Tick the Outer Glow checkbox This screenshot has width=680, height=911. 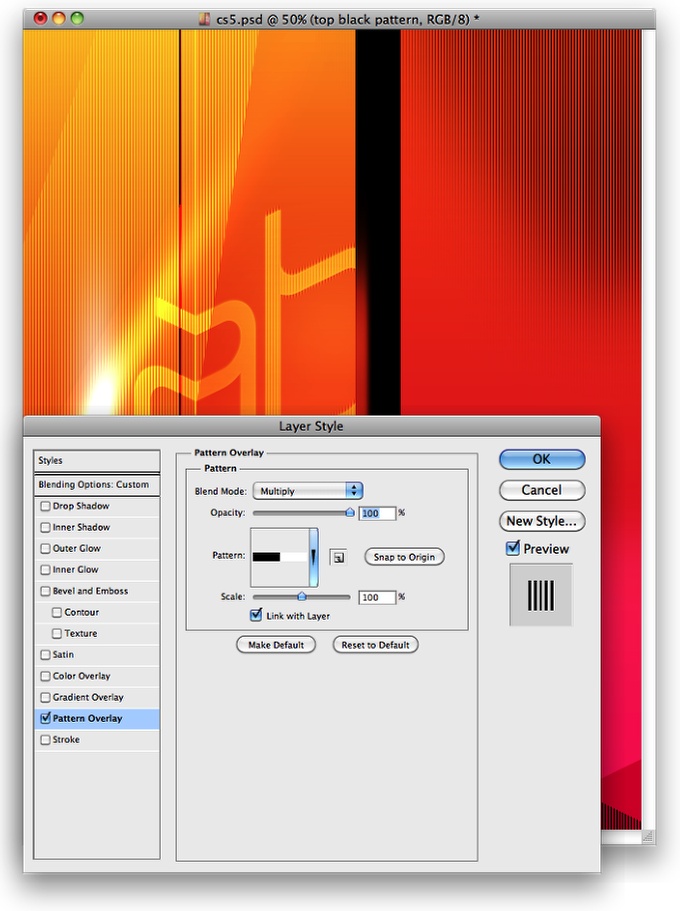click(x=45, y=548)
